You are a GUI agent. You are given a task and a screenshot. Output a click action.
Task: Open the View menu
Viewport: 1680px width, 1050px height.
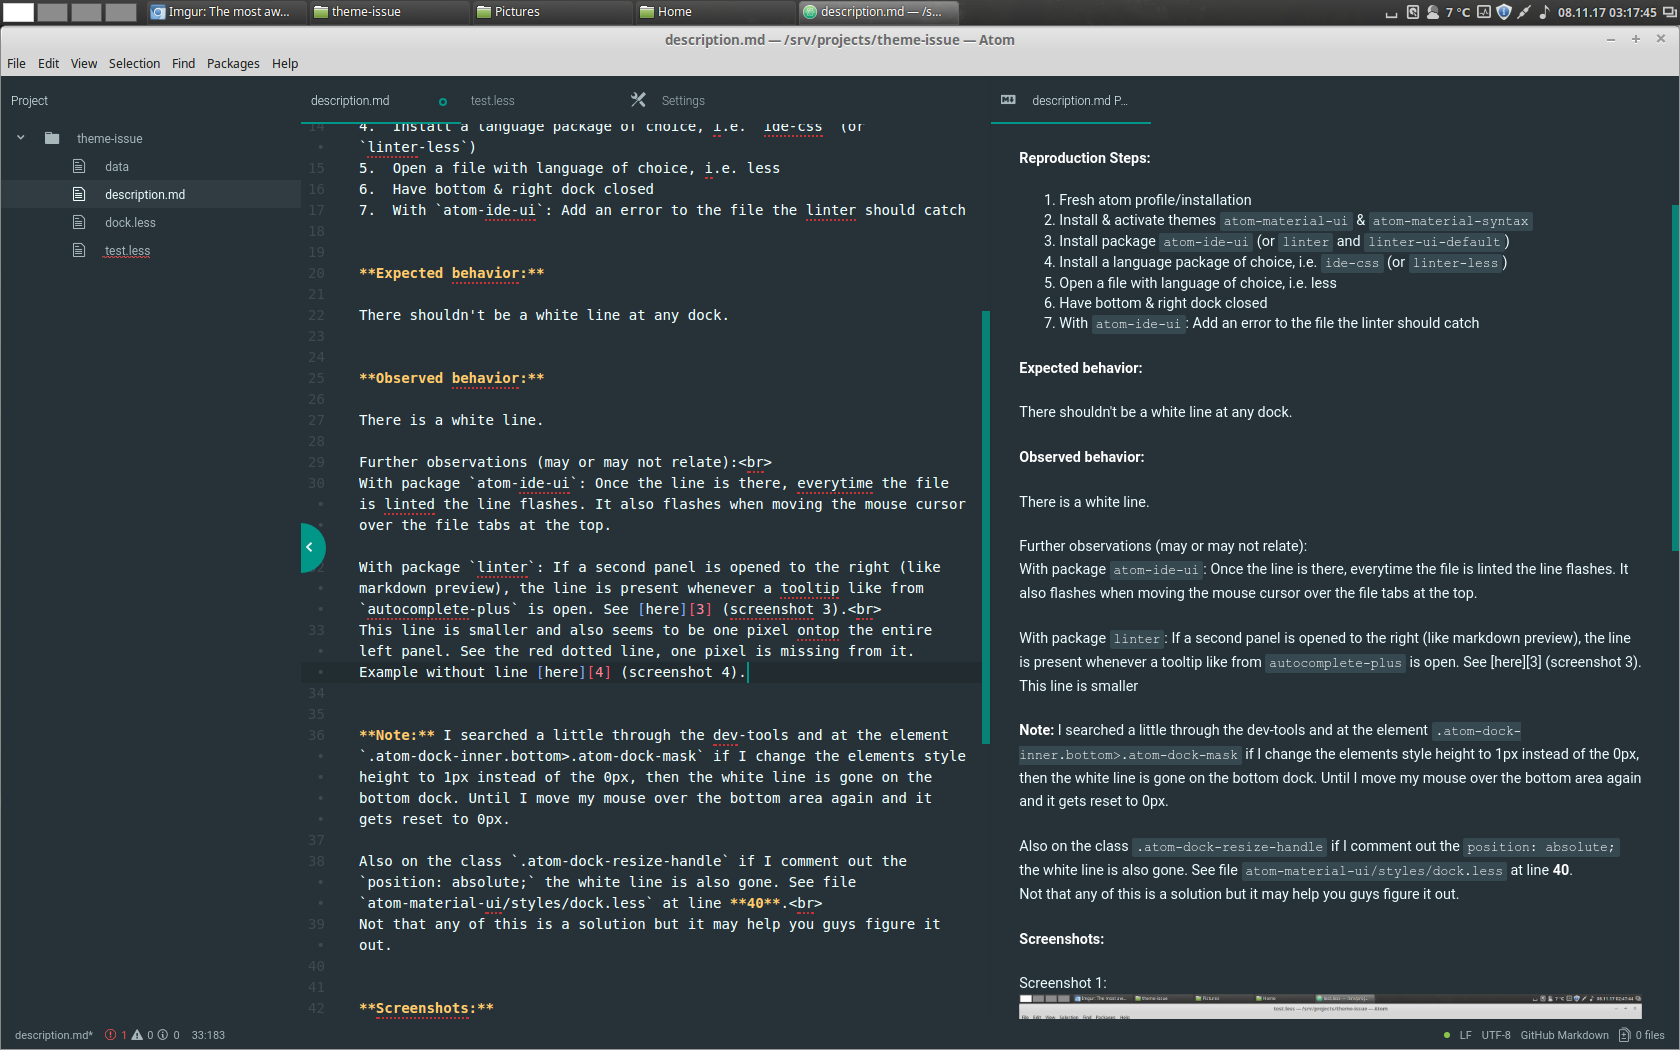point(84,63)
